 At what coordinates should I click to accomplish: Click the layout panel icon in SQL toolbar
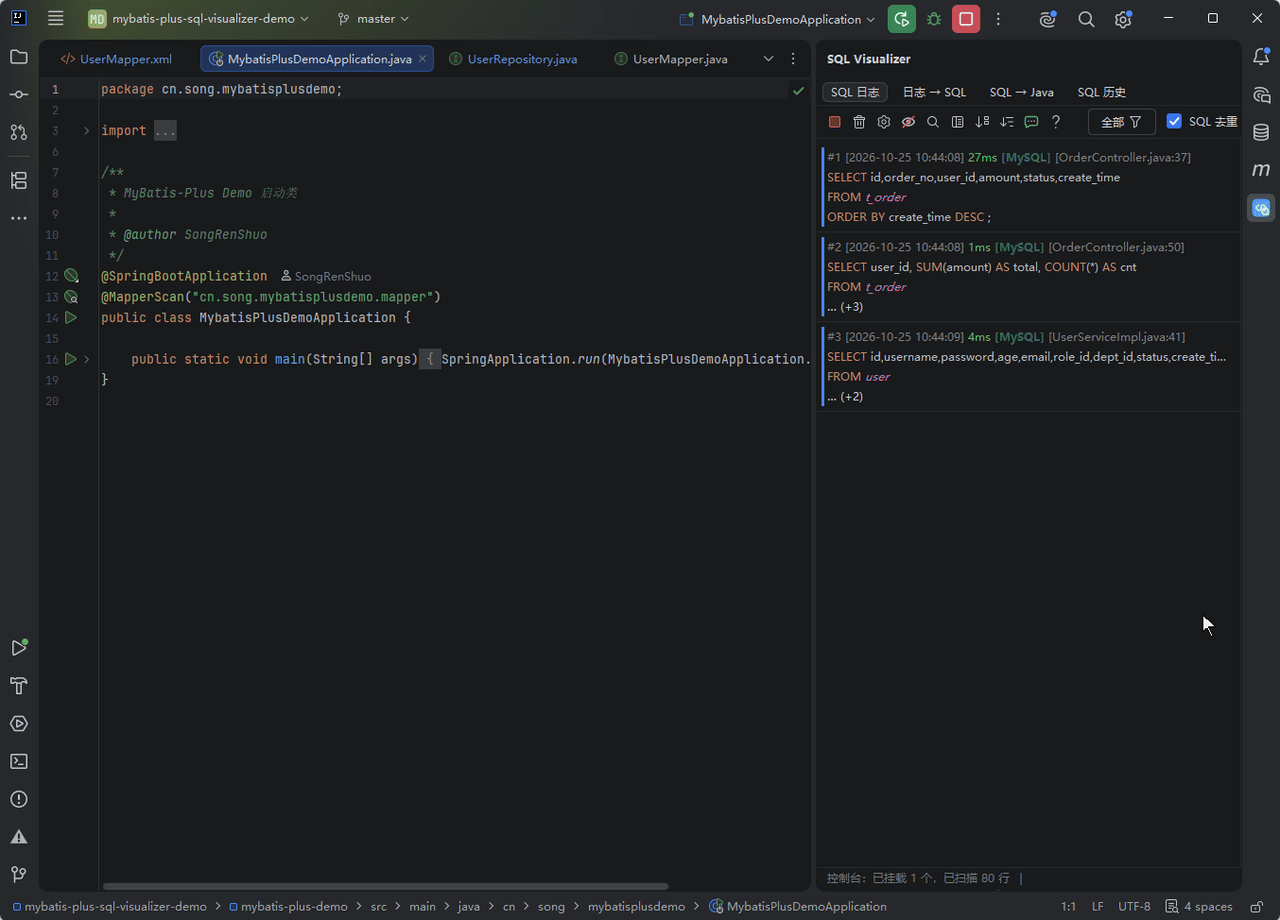coord(958,122)
